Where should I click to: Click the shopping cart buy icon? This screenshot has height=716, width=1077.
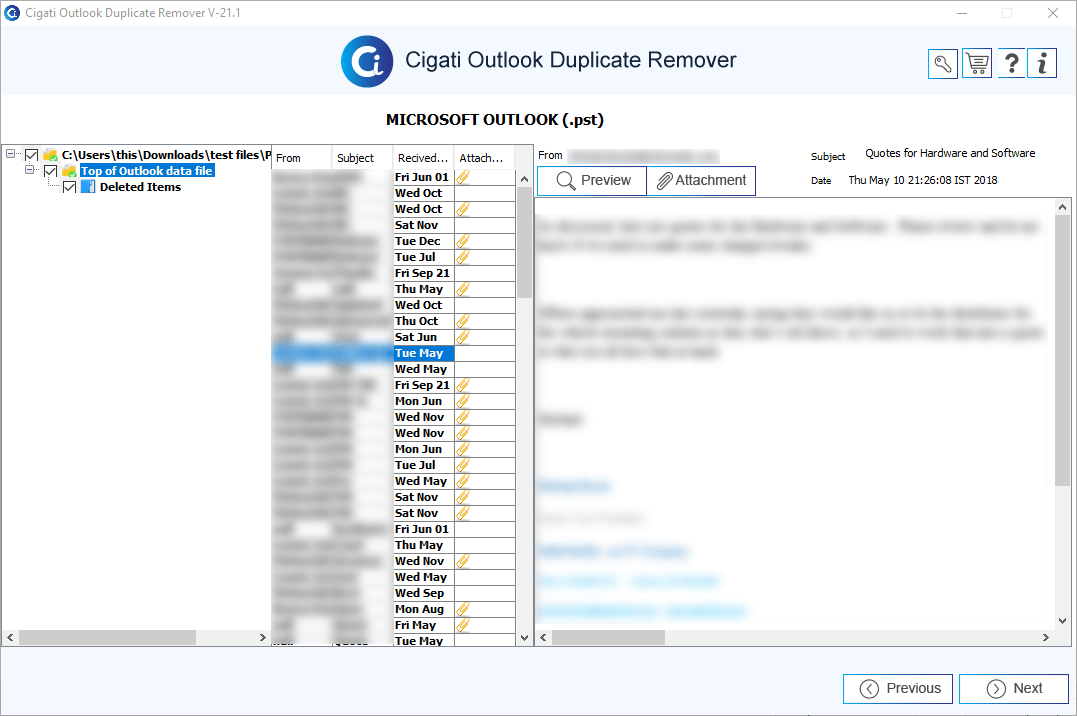click(977, 64)
